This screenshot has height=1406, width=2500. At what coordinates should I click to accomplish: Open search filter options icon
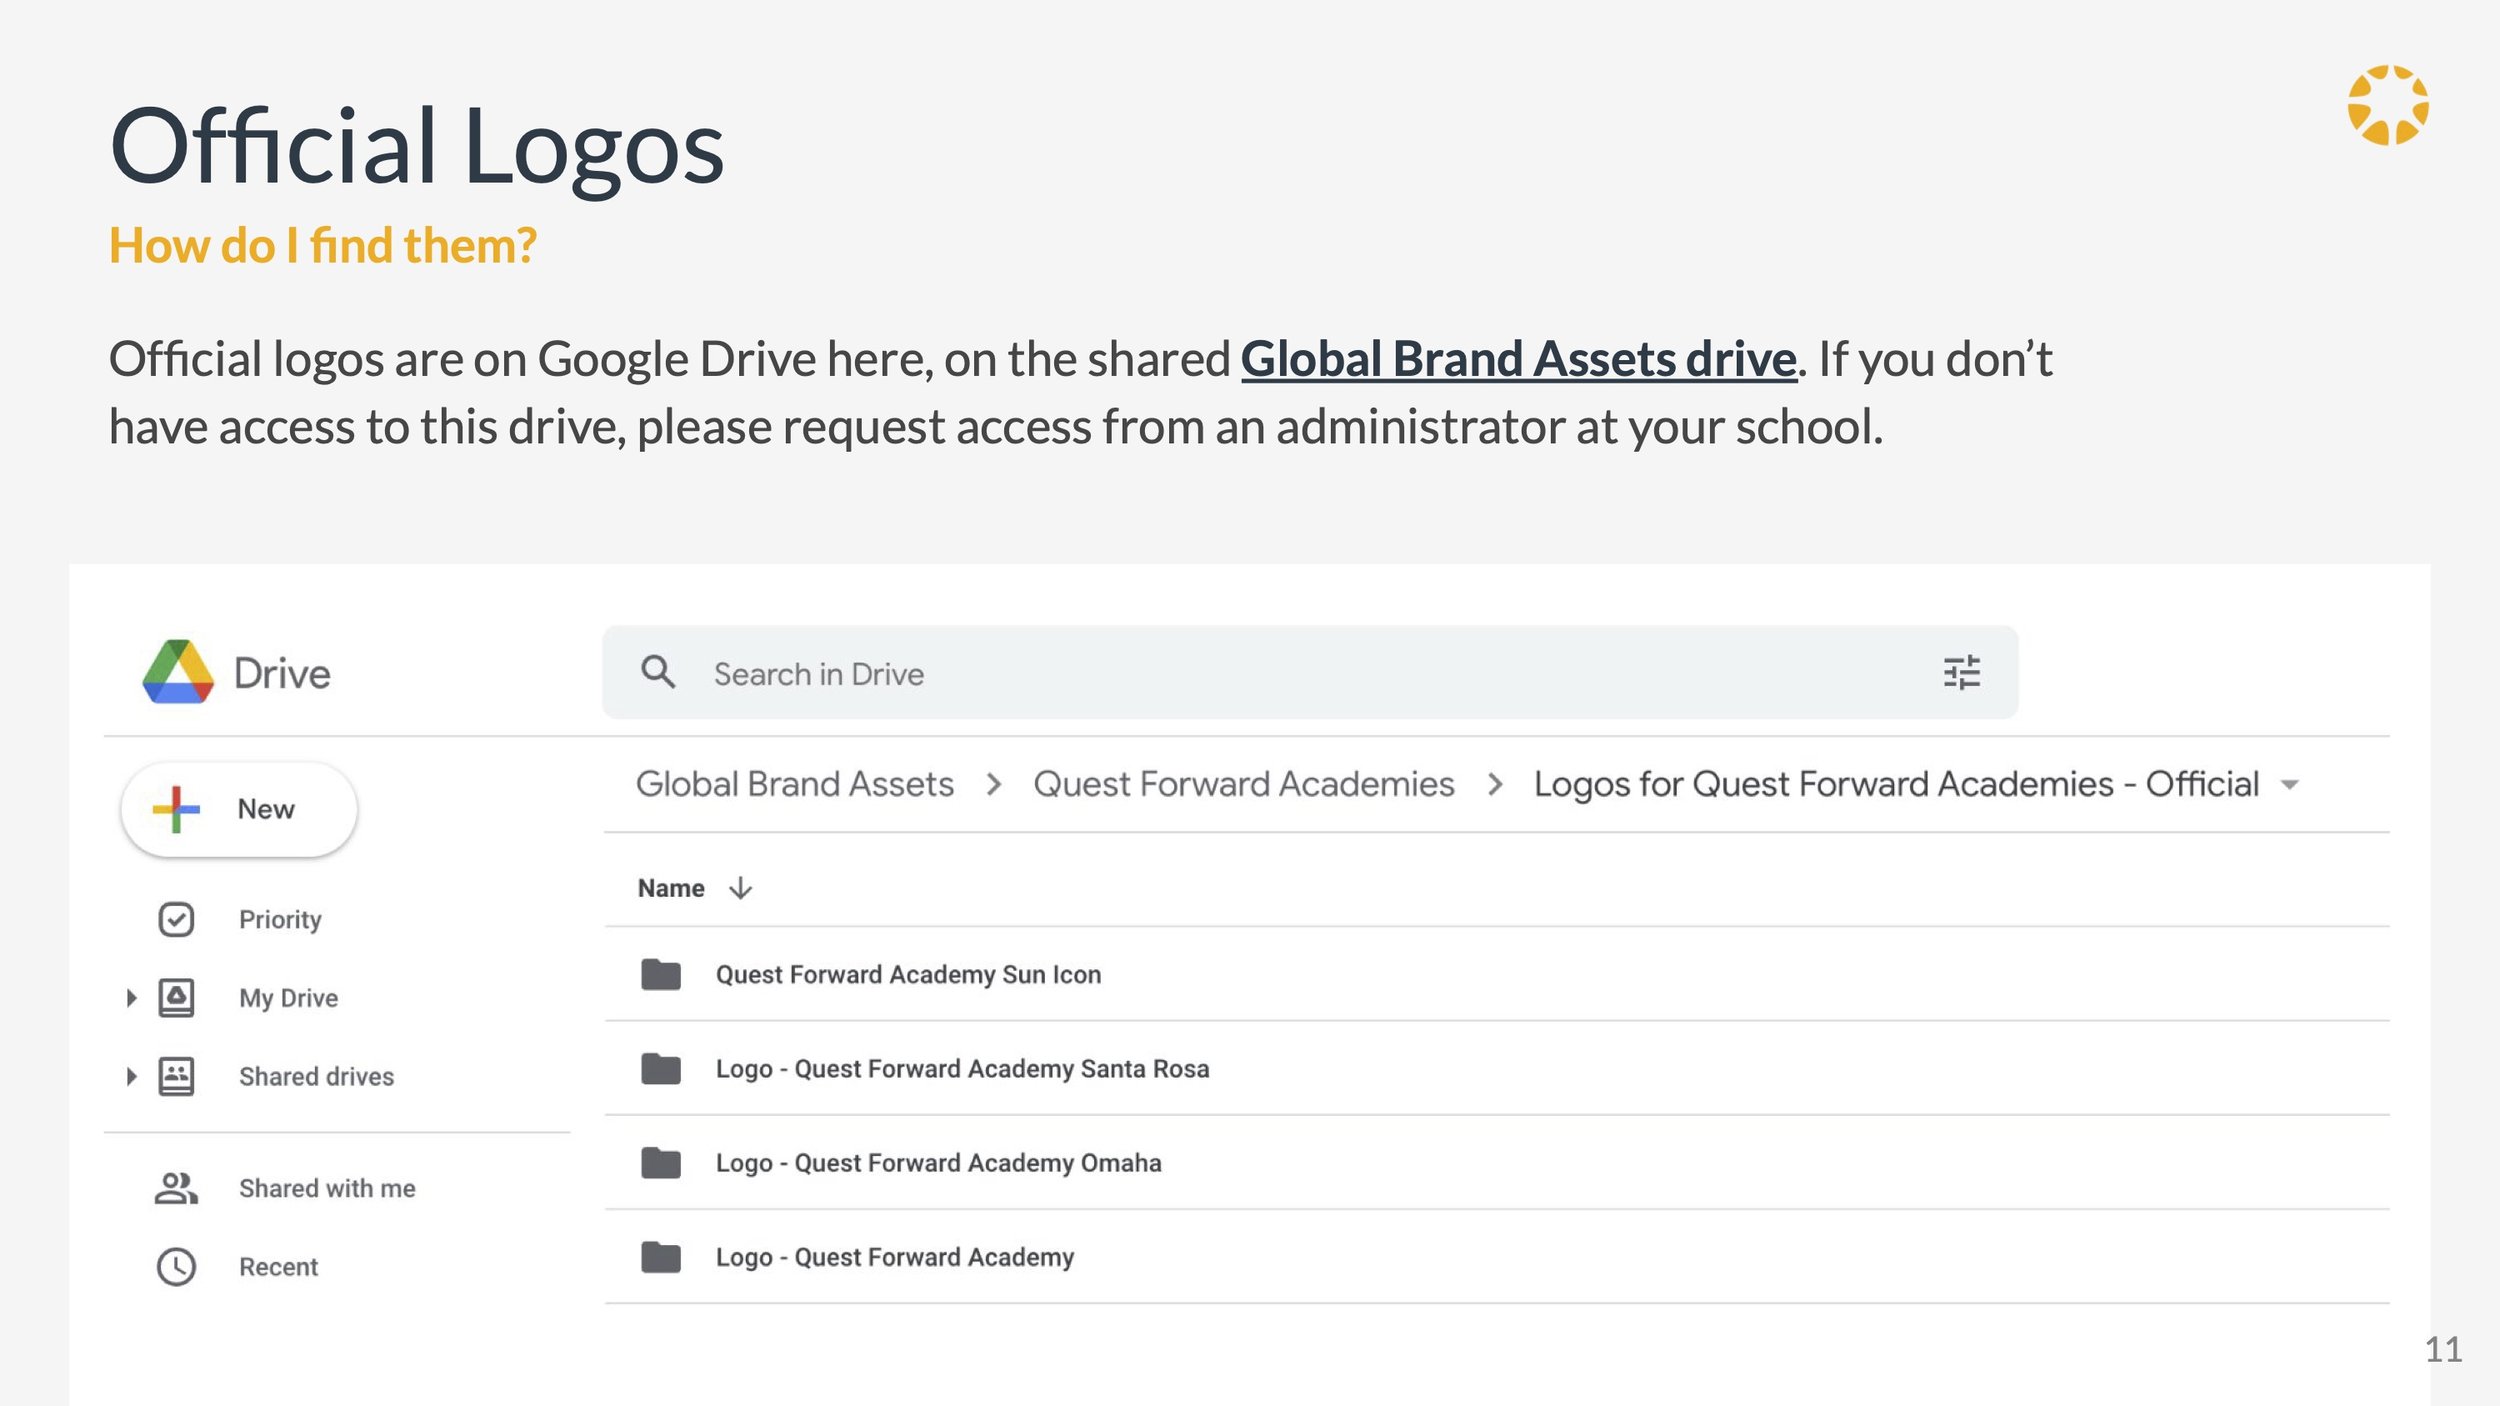tap(1961, 673)
